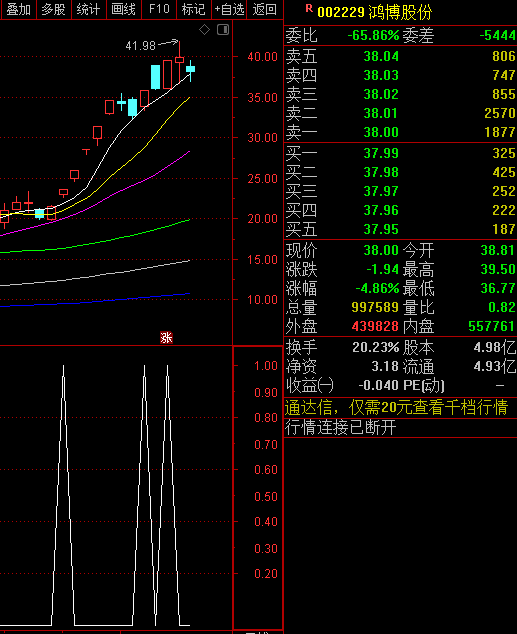
Task: Click 最高 value 39.50
Action: [498, 269]
